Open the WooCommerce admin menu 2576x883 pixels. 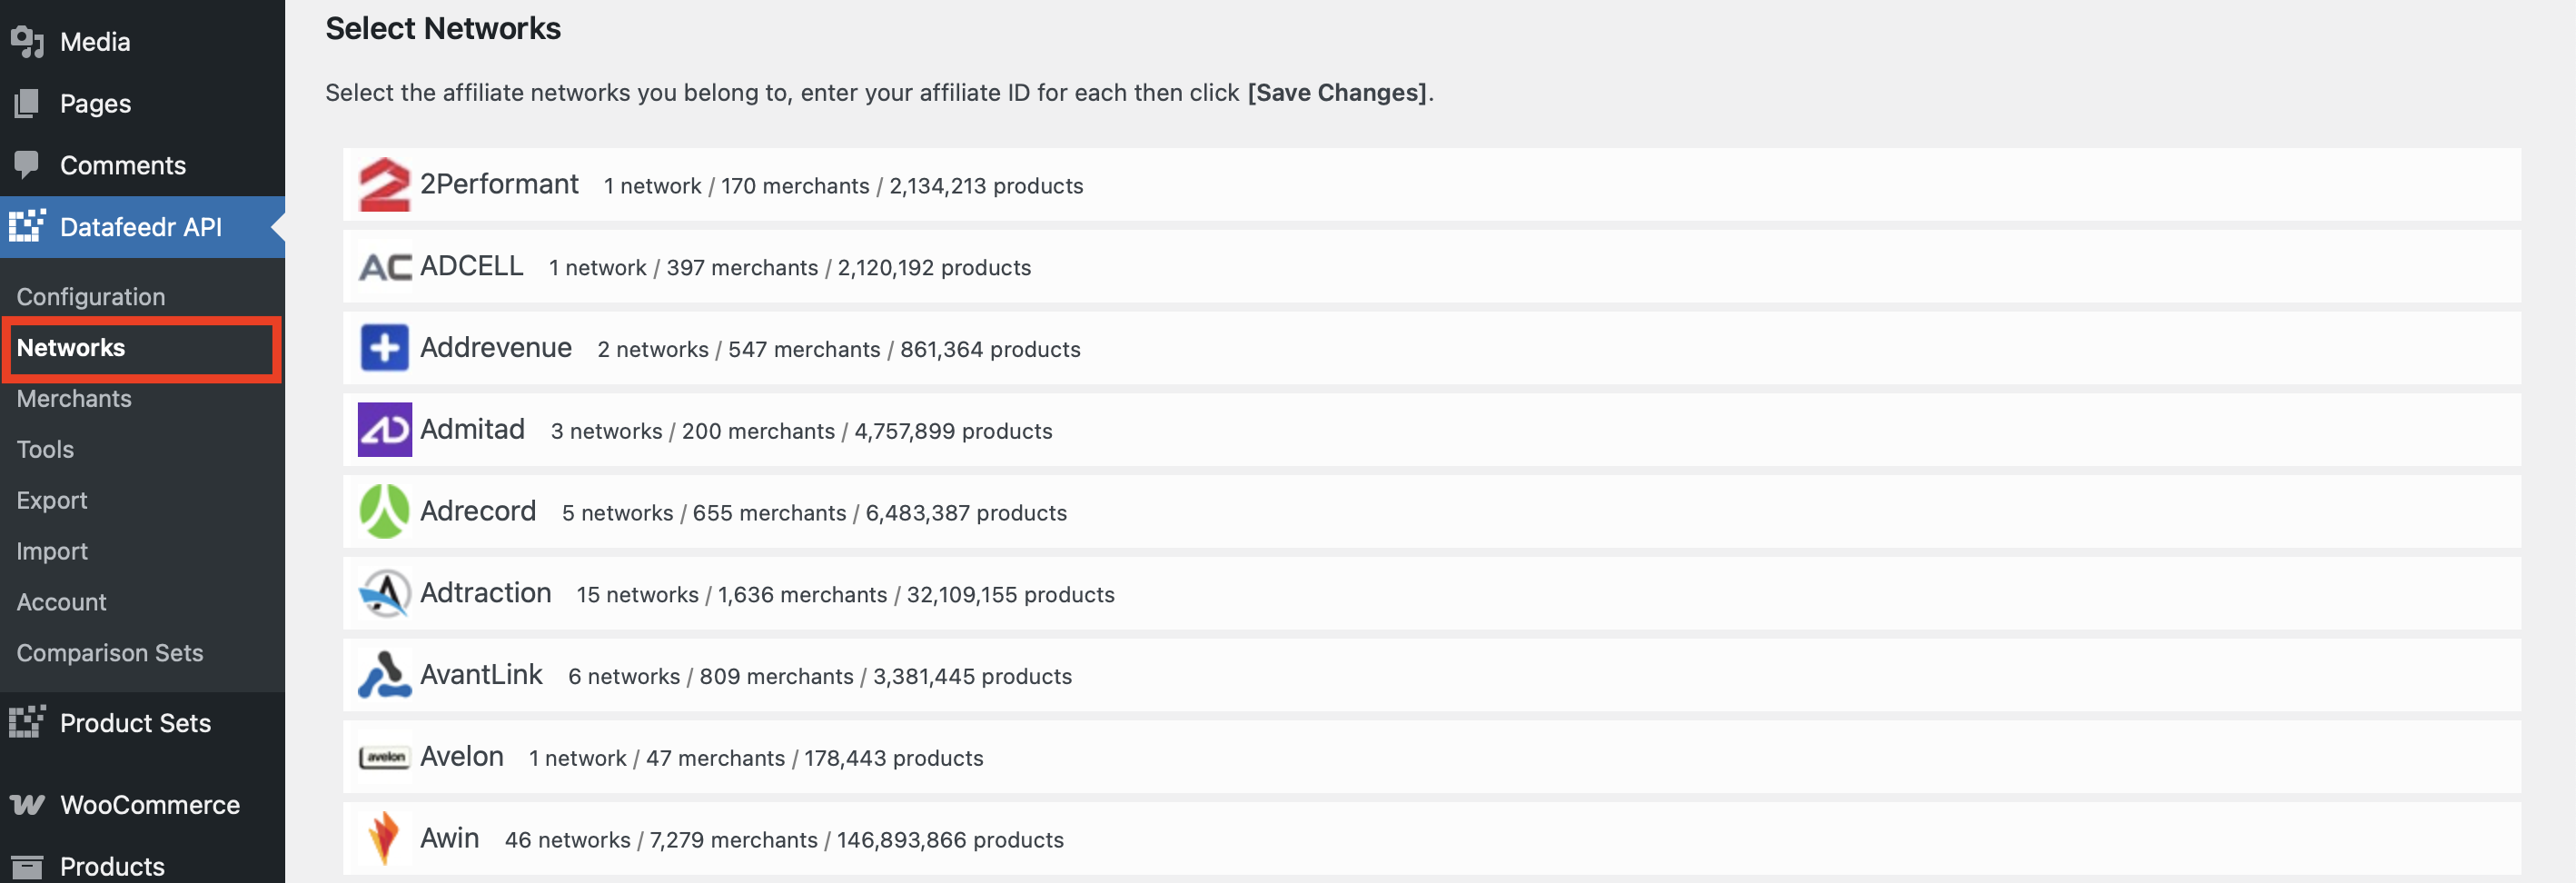[x=149, y=805]
